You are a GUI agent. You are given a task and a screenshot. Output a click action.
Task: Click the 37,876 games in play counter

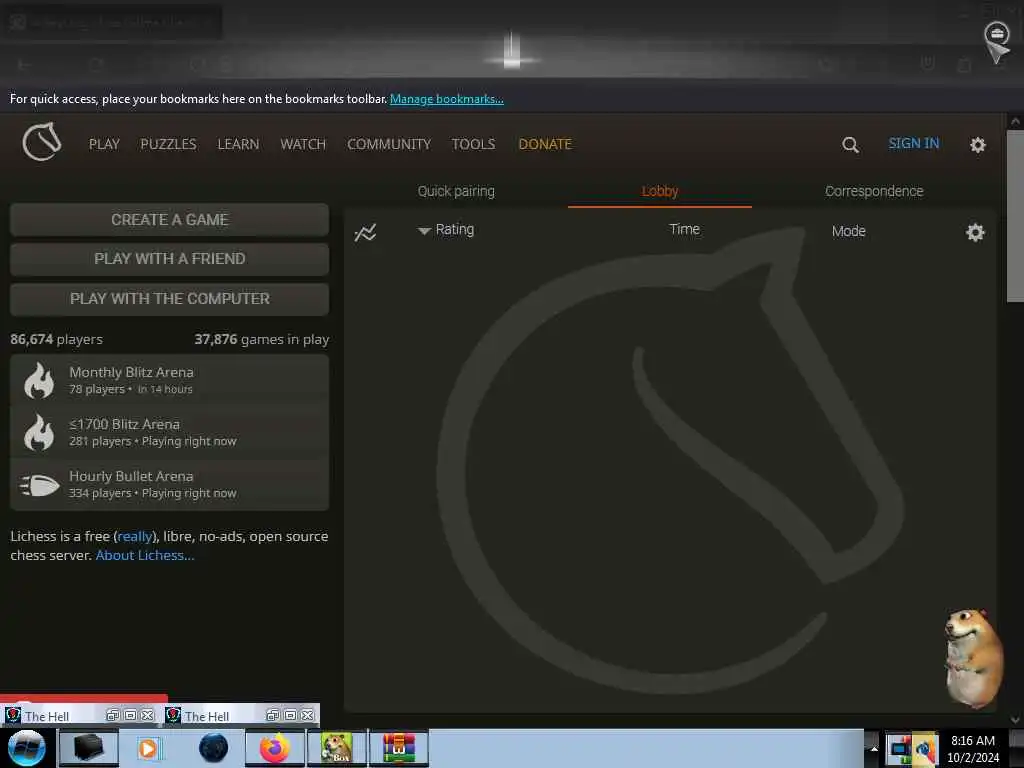click(262, 340)
